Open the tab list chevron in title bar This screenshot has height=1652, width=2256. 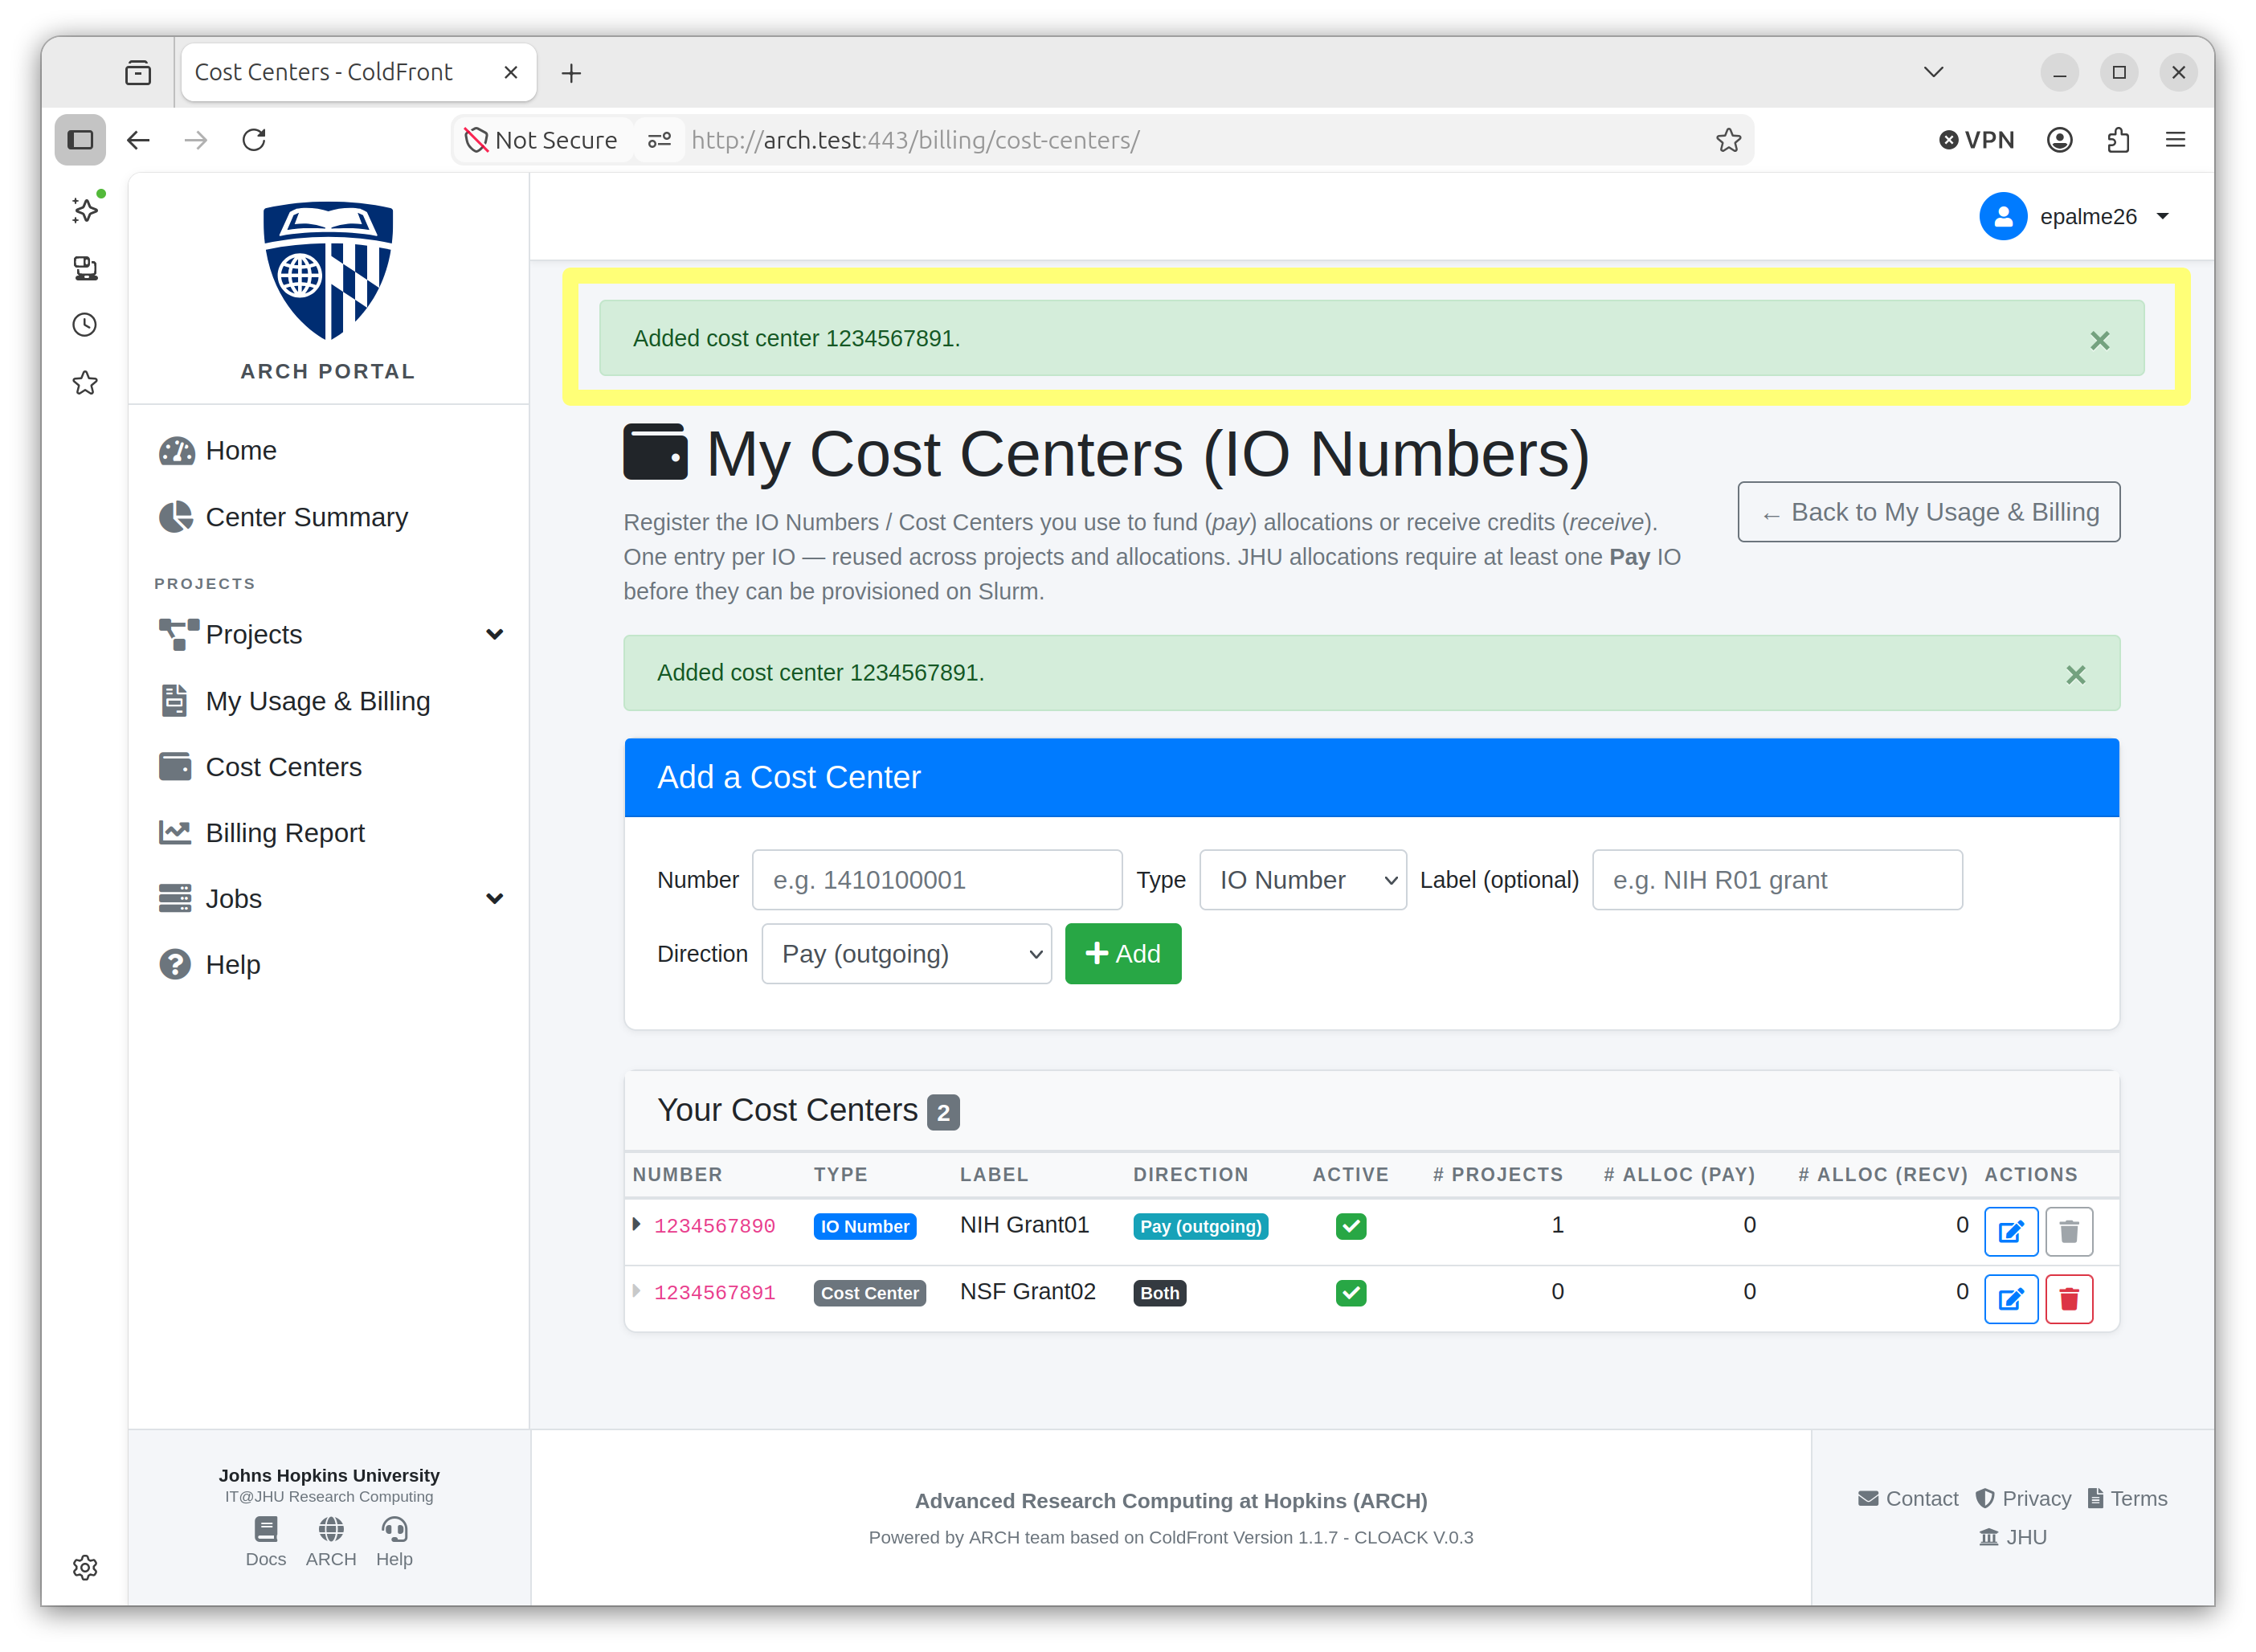pyautogui.click(x=1933, y=72)
